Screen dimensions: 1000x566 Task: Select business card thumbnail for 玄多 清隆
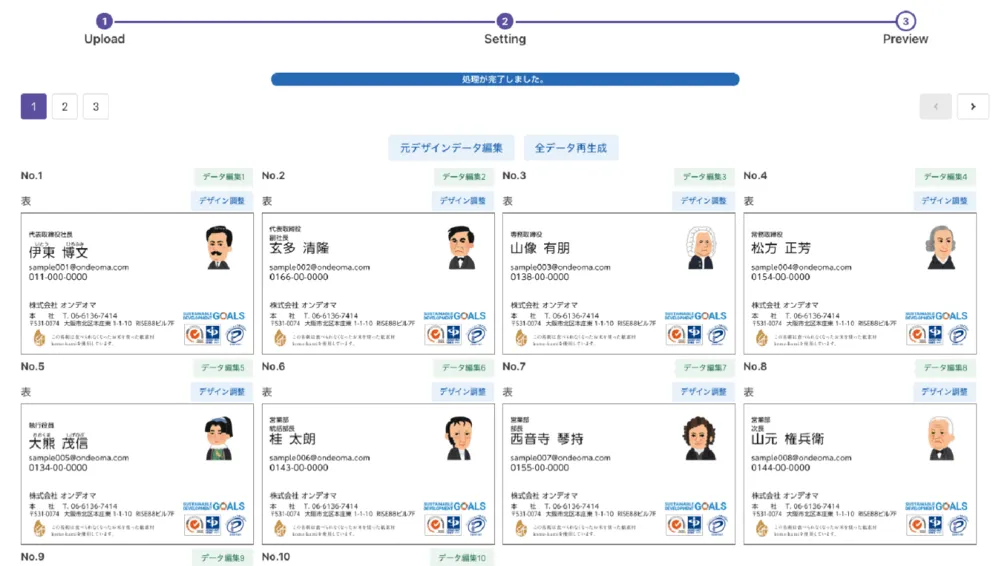(378, 284)
